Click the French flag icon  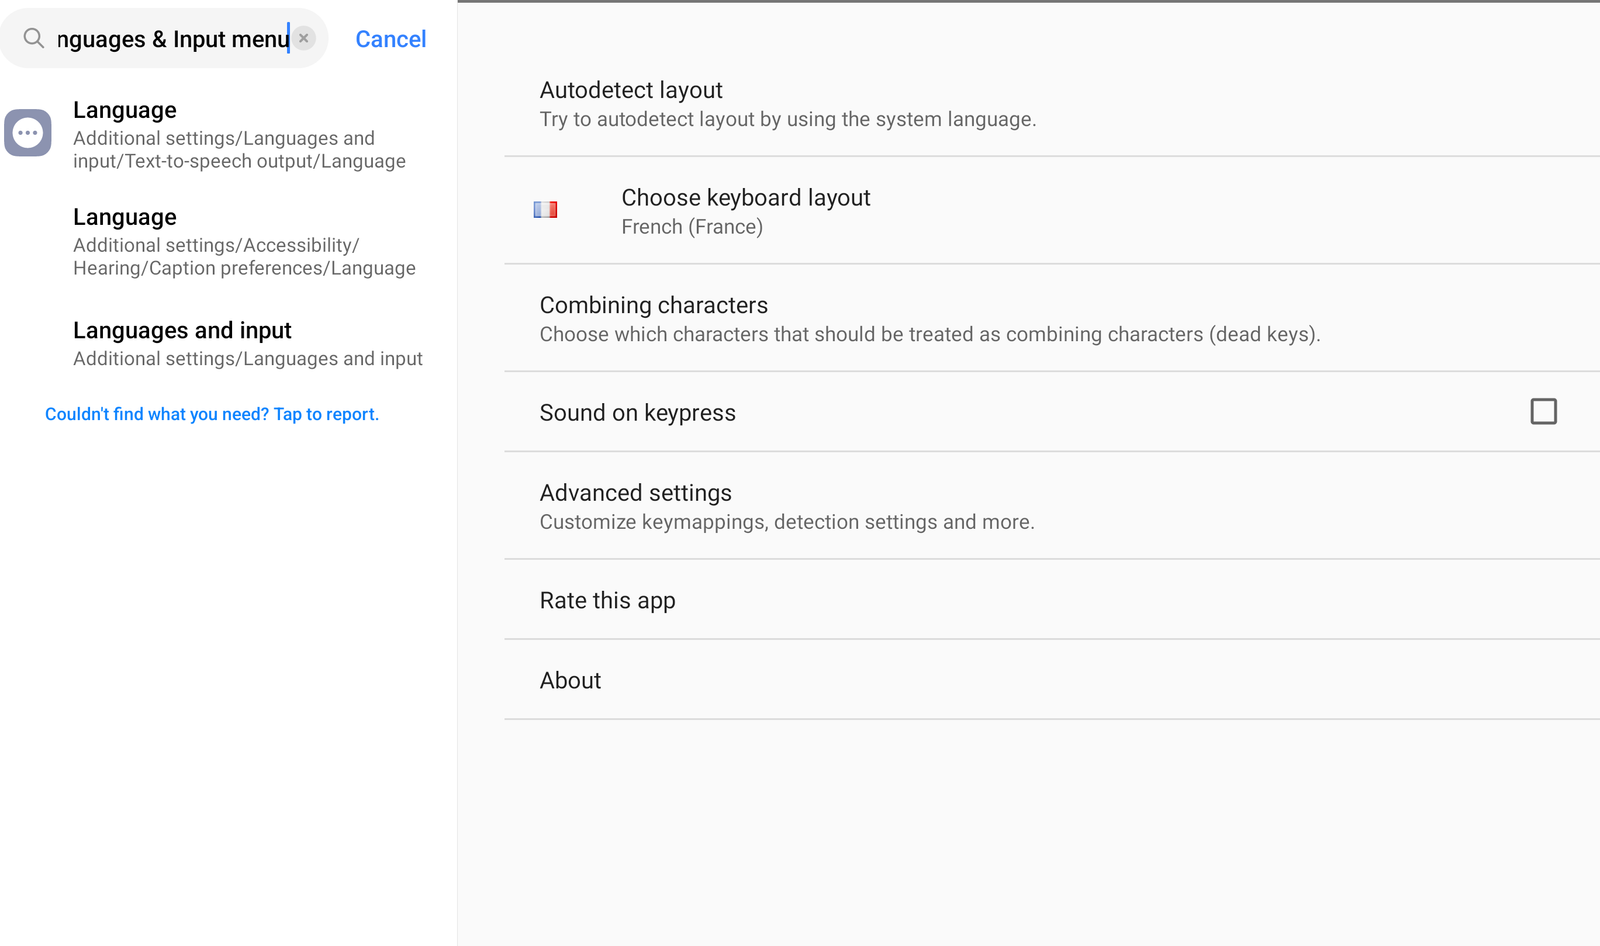[545, 210]
